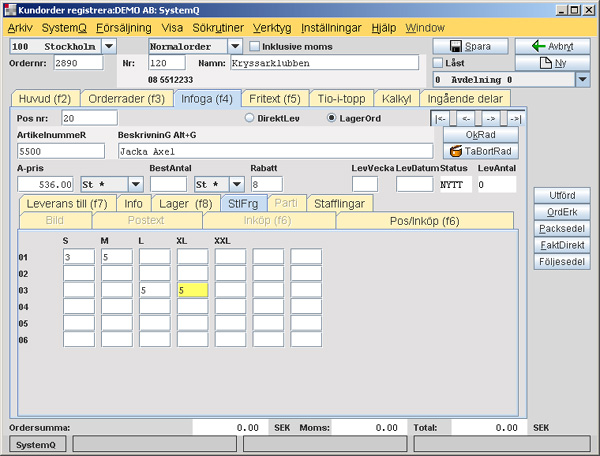600x456 pixels.
Task: Open the Info sub-tab
Action: (x=133, y=204)
